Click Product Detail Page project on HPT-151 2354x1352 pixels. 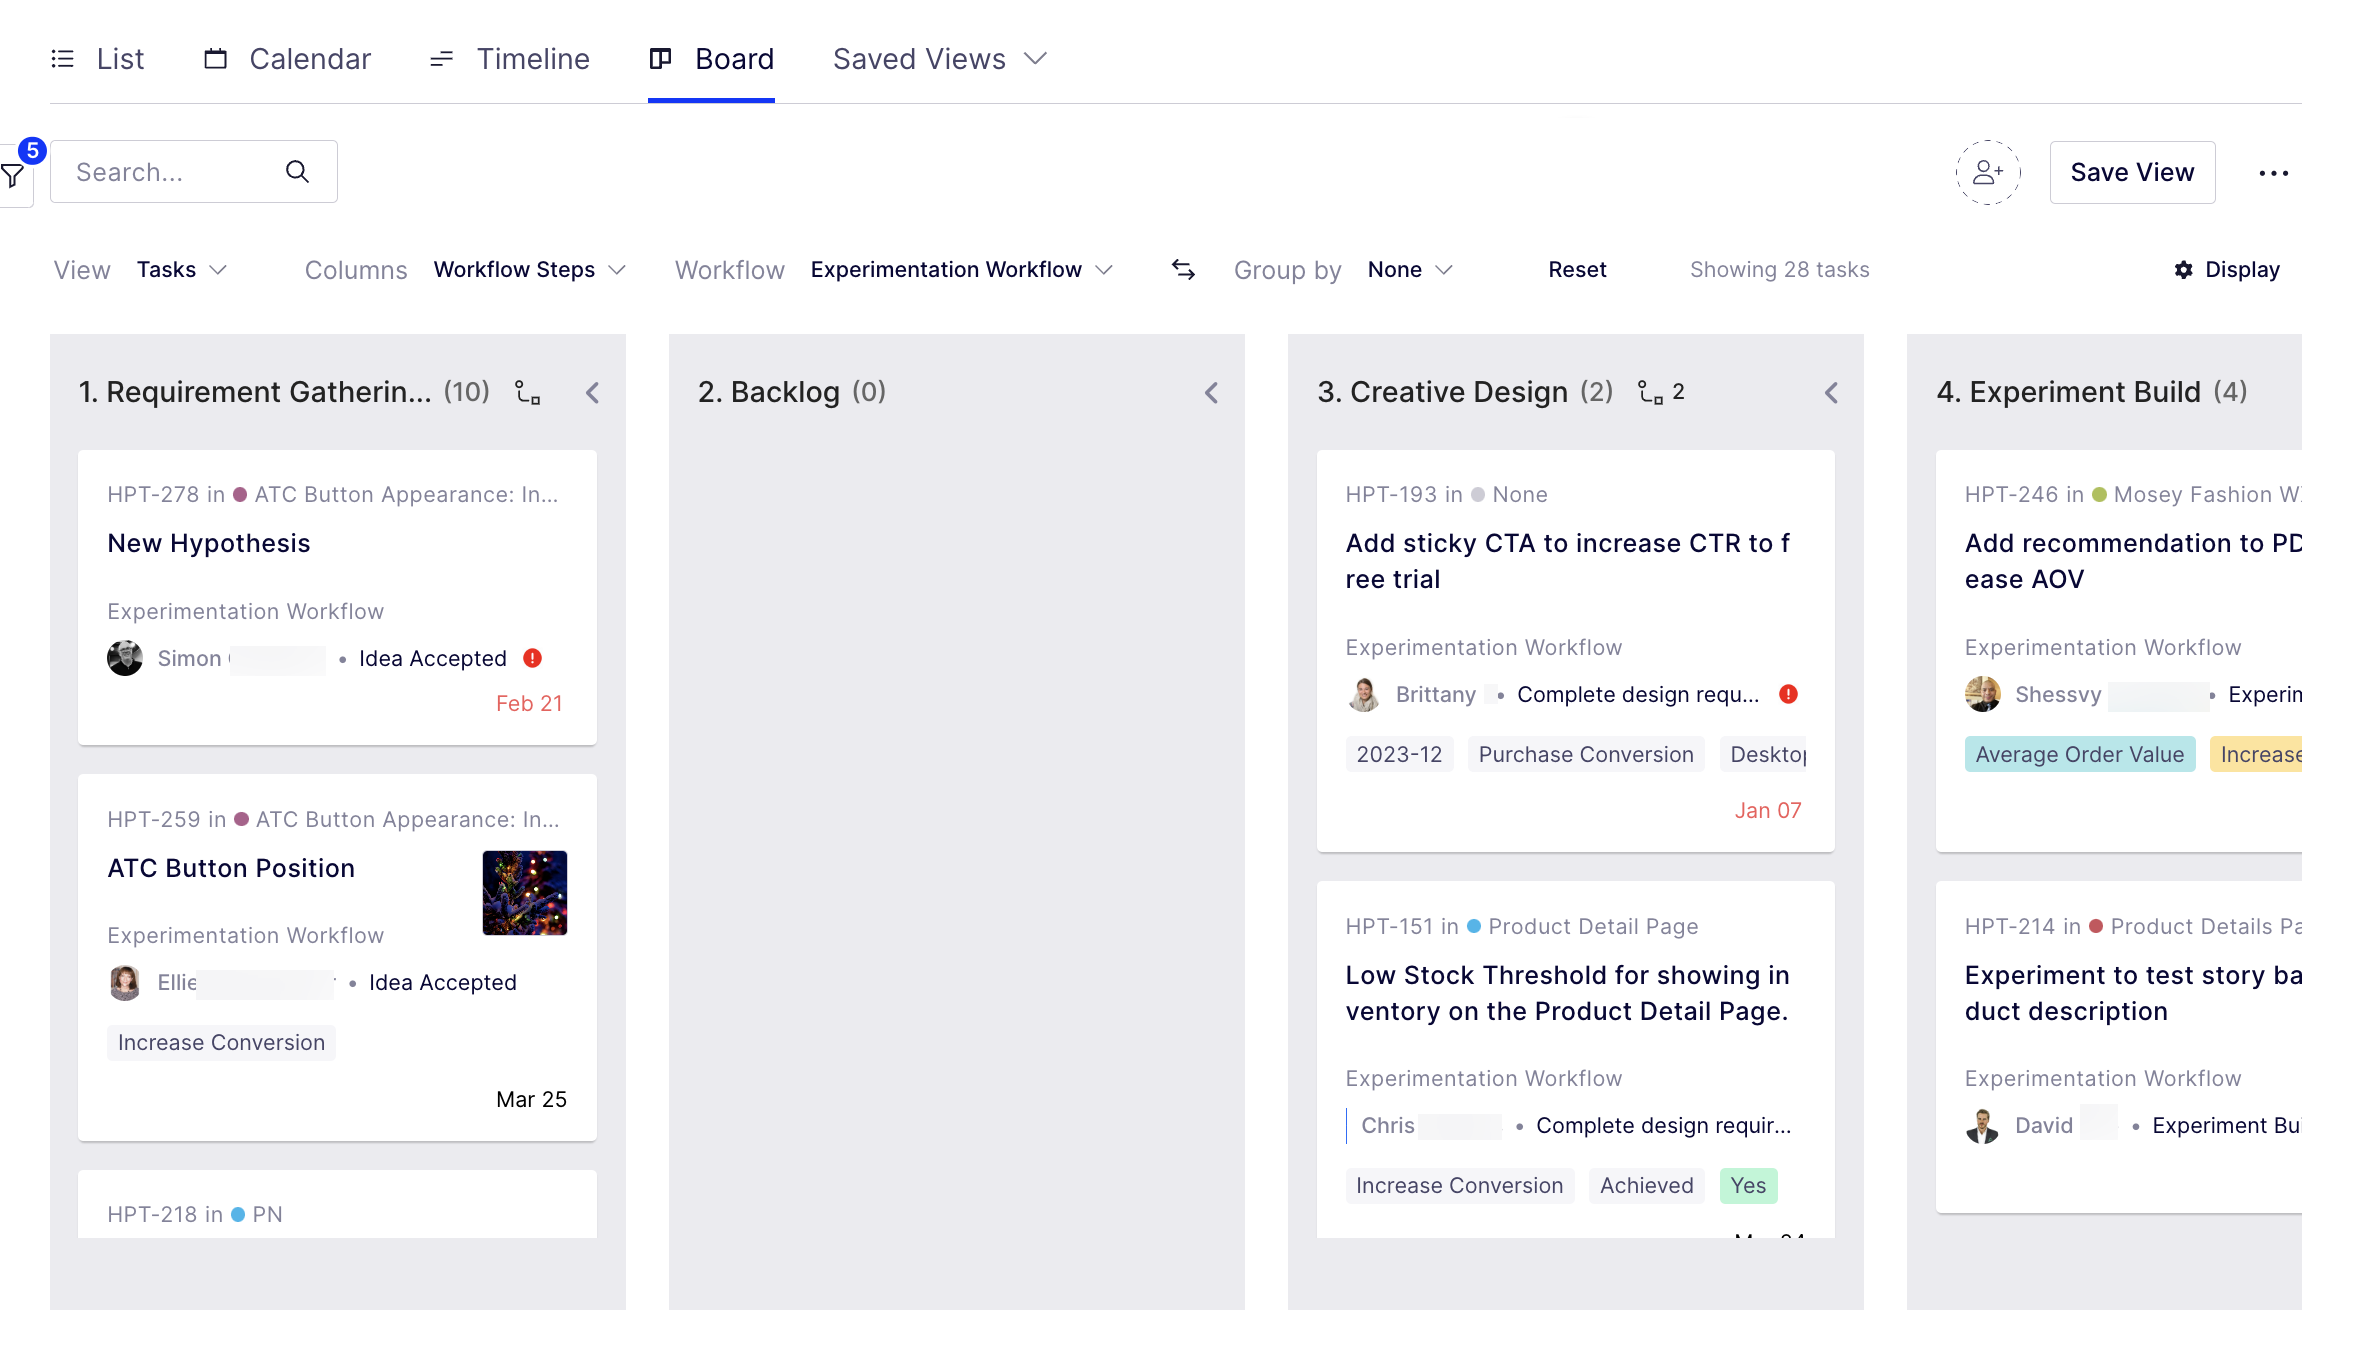[x=1593, y=927]
